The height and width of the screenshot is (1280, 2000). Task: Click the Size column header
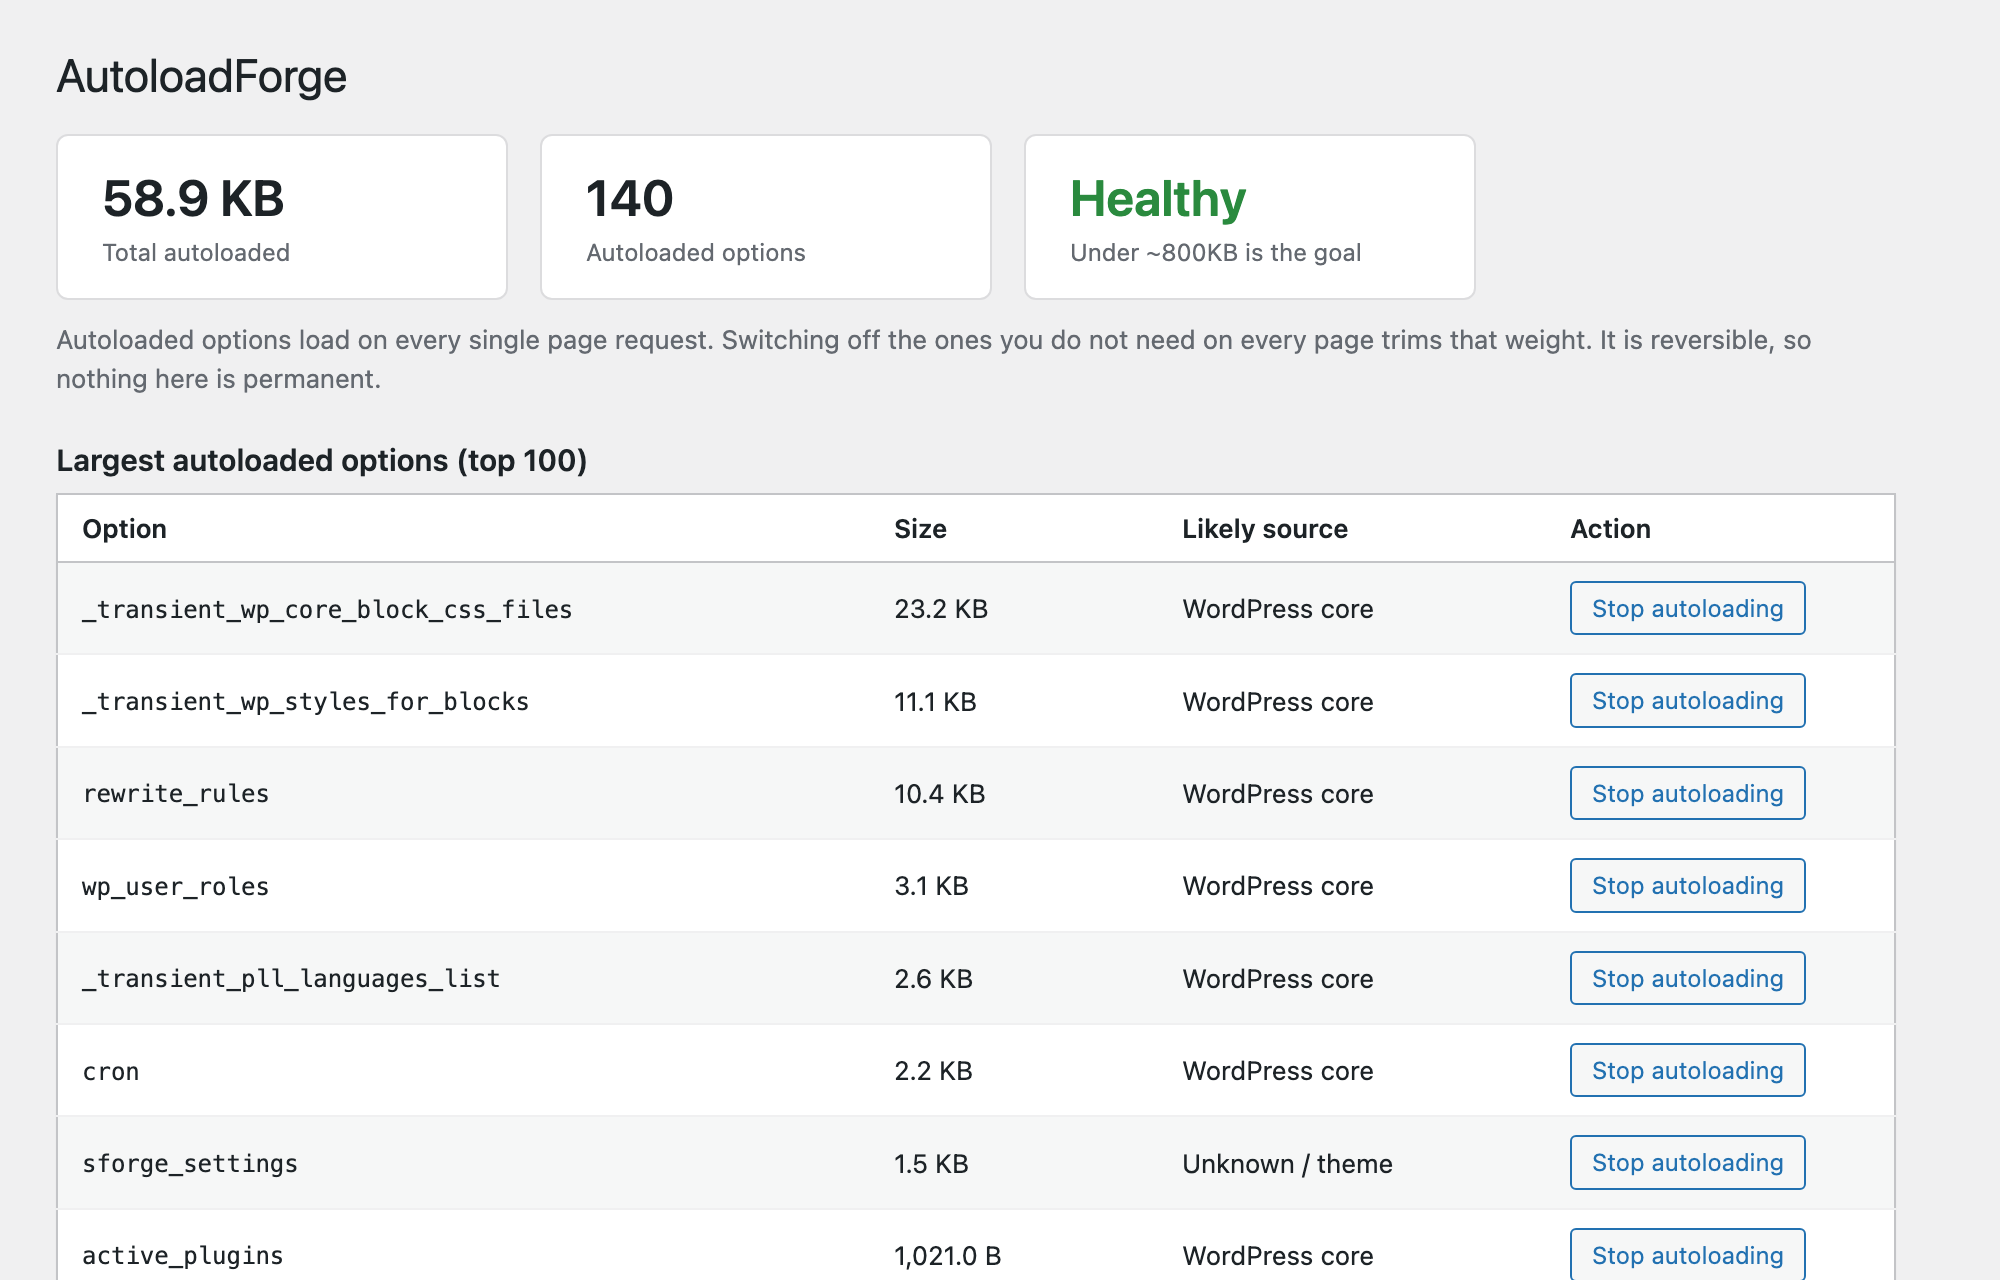pos(920,529)
